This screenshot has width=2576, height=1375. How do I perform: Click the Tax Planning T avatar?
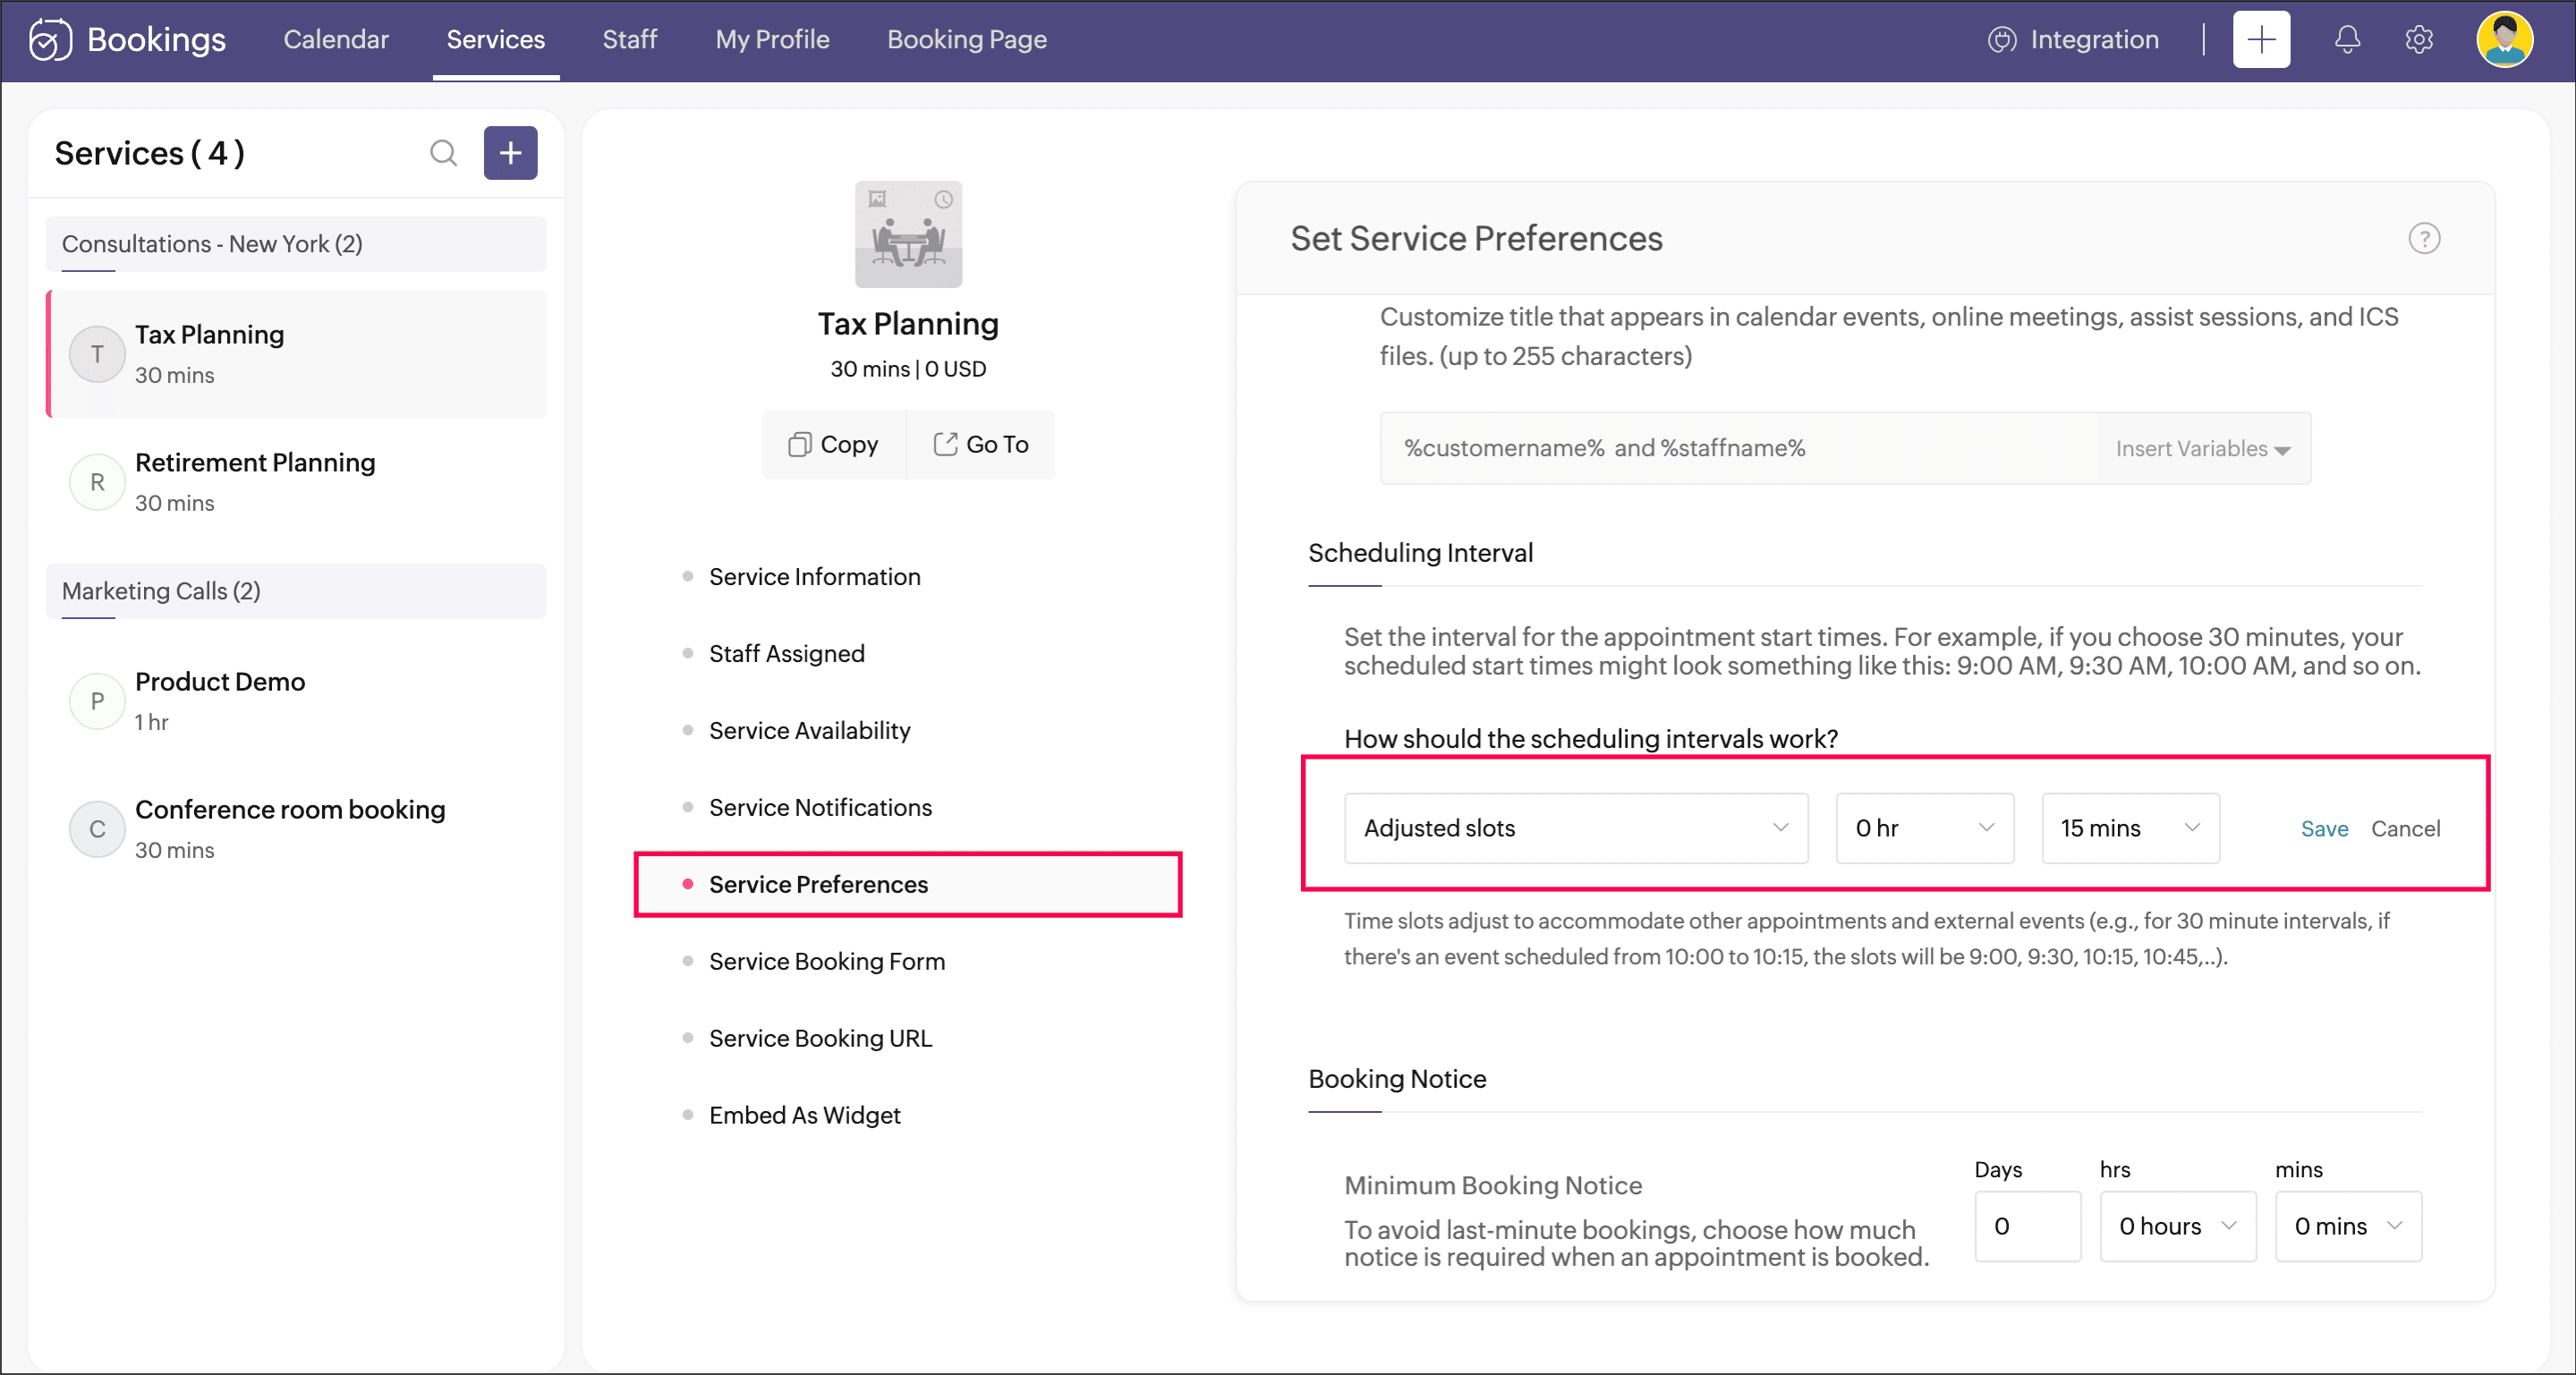(97, 354)
